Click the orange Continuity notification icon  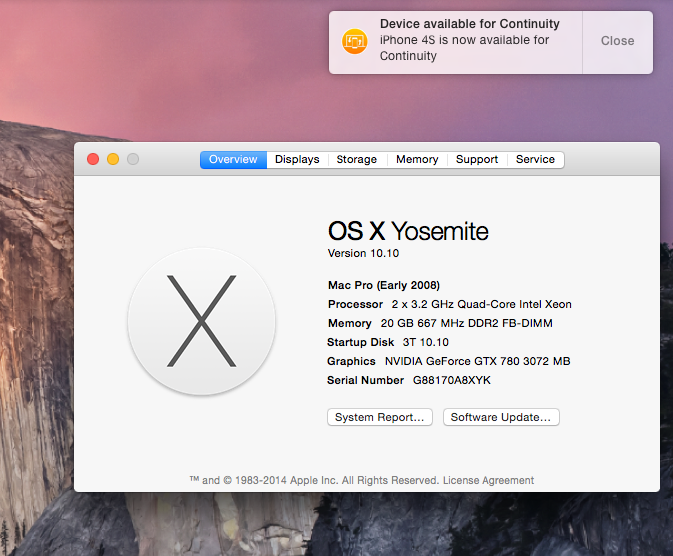pyautogui.click(x=355, y=41)
